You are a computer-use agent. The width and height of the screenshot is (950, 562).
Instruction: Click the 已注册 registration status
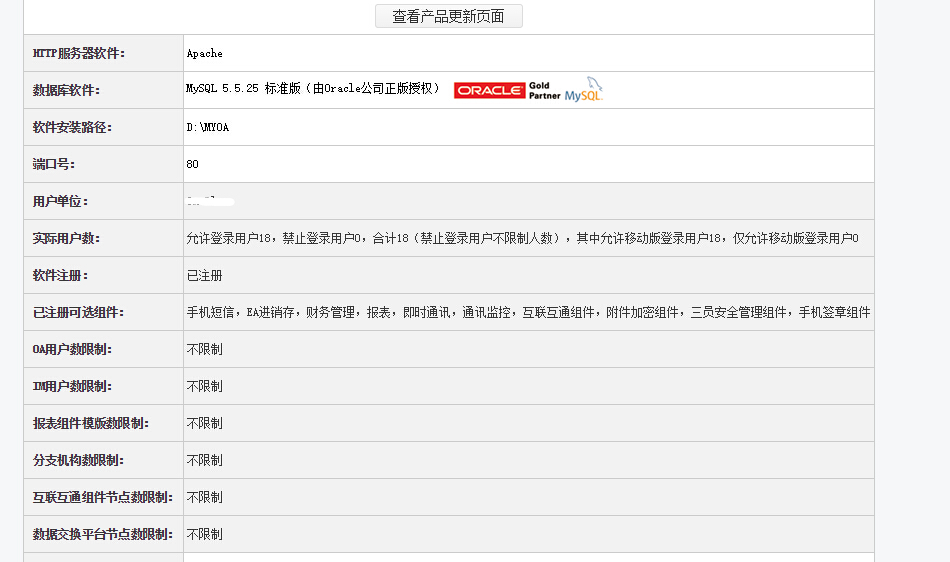click(x=204, y=275)
